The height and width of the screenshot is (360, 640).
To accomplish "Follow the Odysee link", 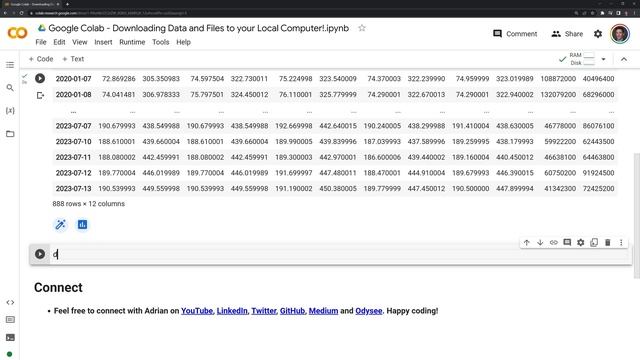I will point(369,311).
